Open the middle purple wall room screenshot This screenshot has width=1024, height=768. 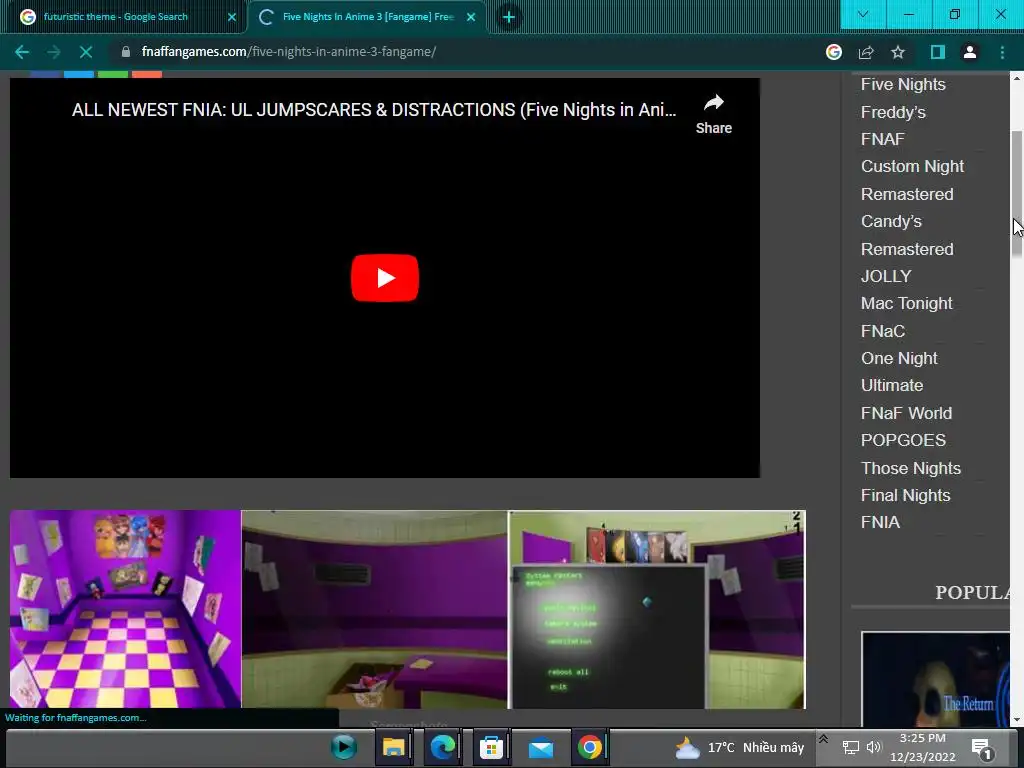click(x=374, y=609)
